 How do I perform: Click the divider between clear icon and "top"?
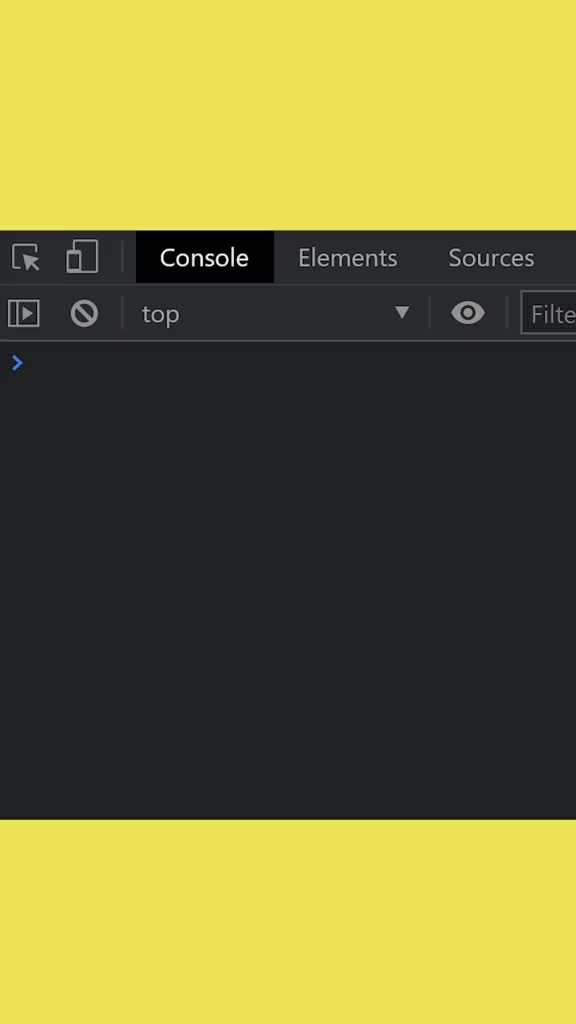click(x=122, y=313)
